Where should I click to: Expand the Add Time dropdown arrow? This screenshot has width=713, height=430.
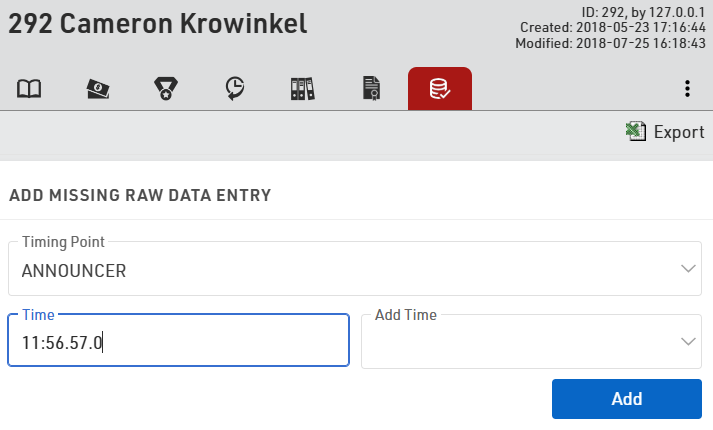(x=688, y=342)
